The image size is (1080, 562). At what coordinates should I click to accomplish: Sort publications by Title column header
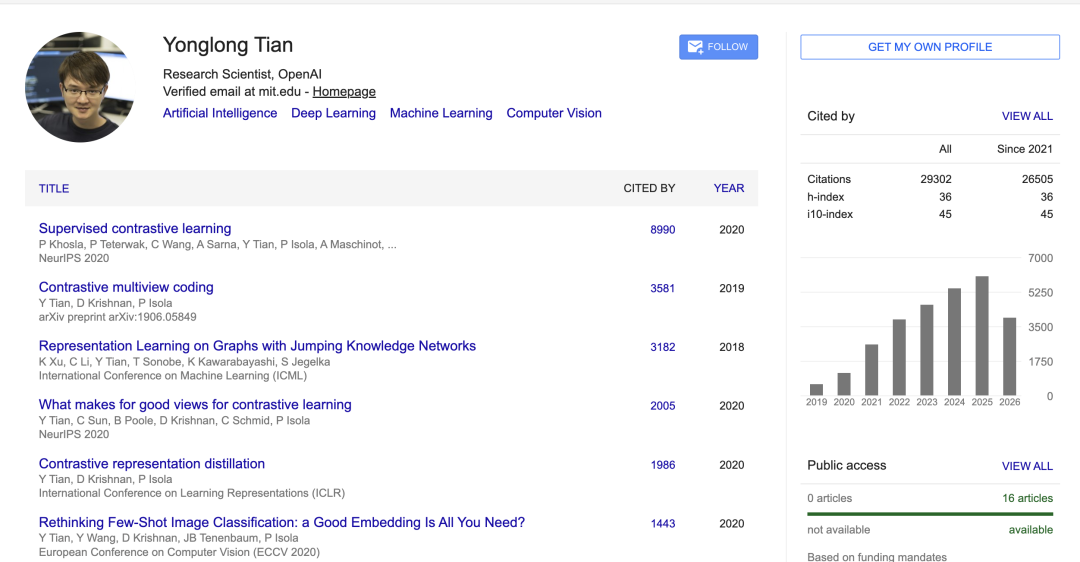[54, 188]
